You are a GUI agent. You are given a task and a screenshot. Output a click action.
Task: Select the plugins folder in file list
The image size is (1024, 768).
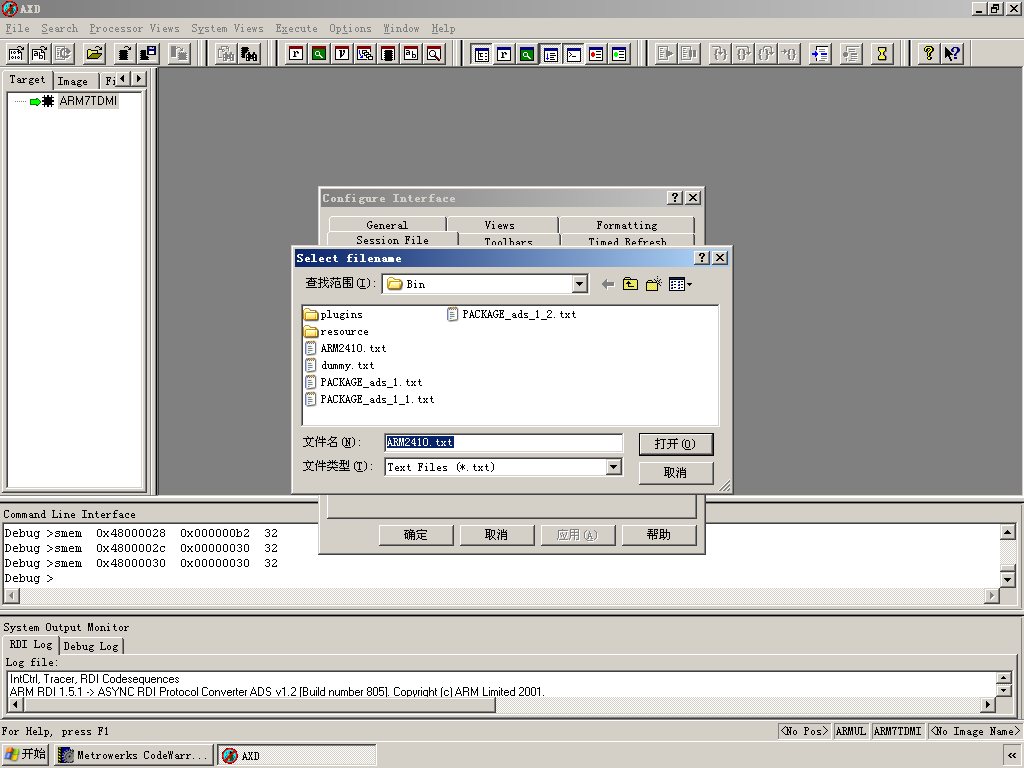(334, 315)
